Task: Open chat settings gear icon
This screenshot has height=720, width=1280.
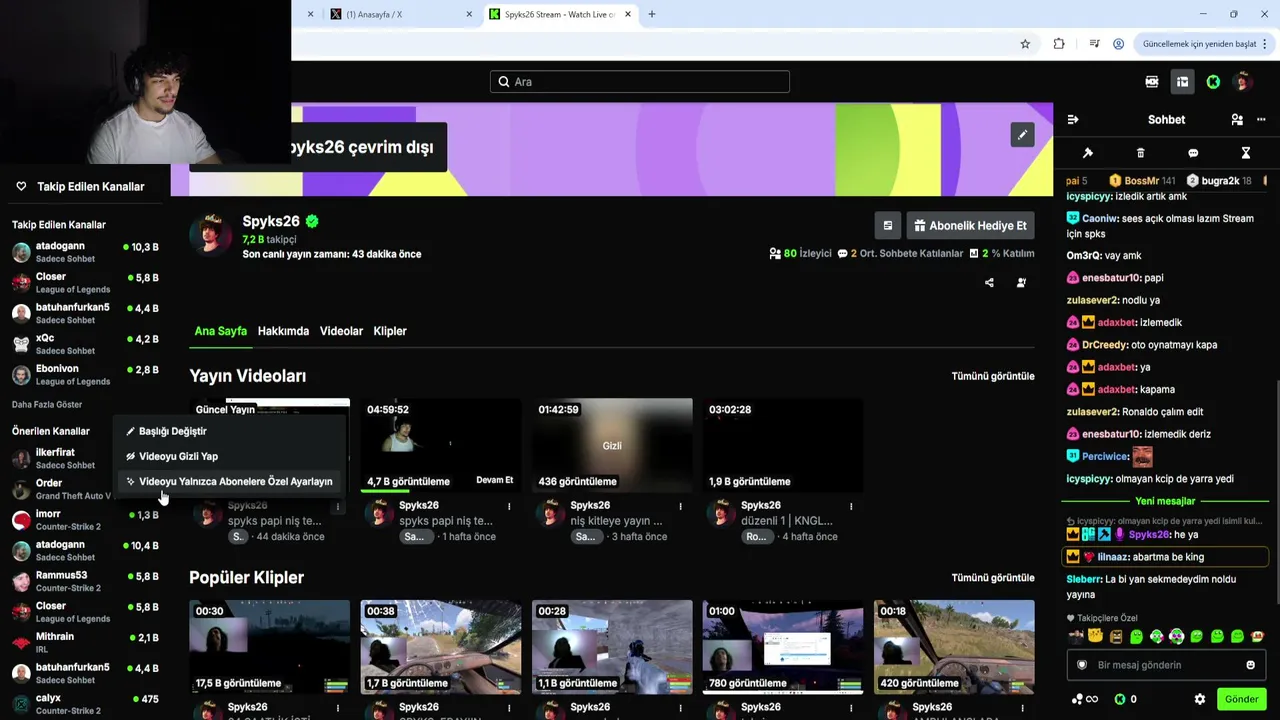Action: point(1200,699)
